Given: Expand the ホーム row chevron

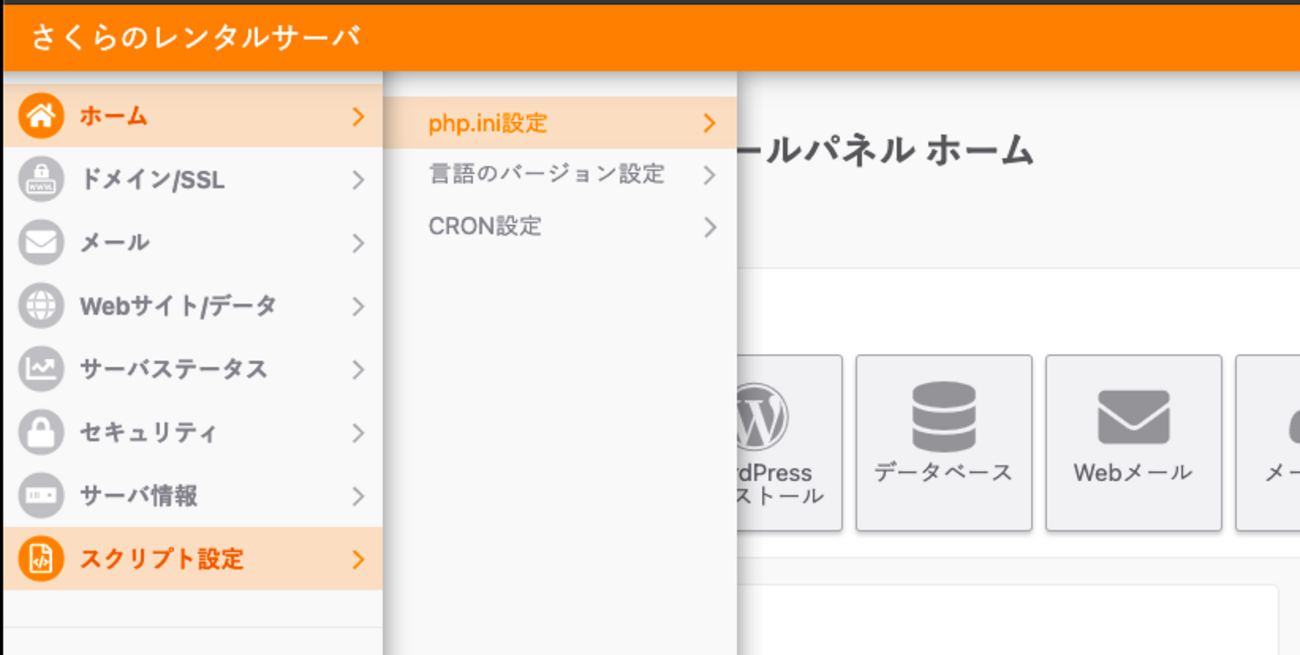Looking at the screenshot, I should tap(358, 117).
